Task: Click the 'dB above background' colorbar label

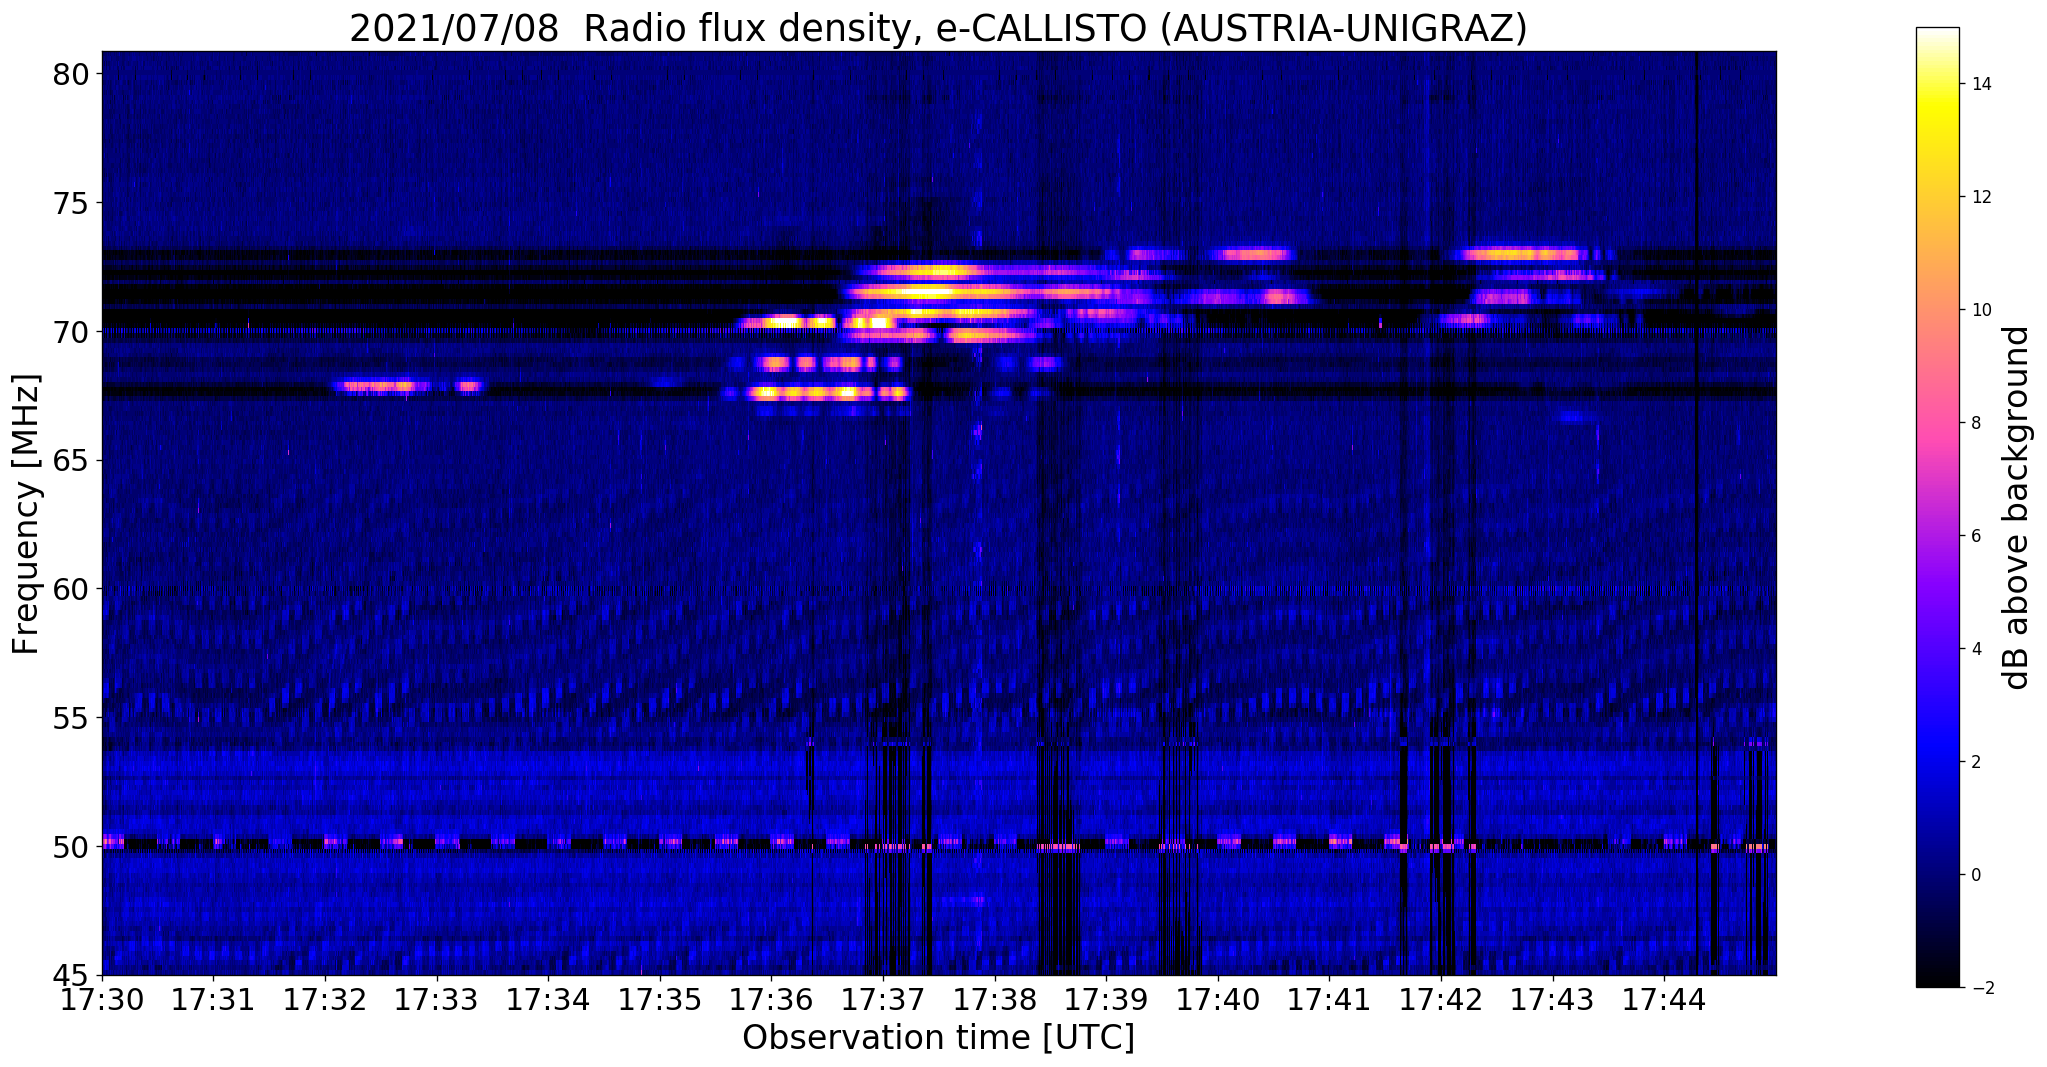Action: coord(2017,507)
